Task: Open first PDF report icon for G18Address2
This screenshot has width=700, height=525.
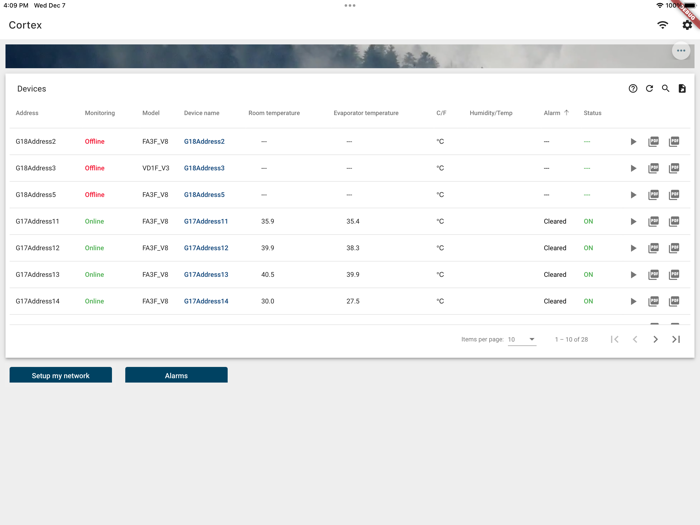Action: click(x=654, y=142)
